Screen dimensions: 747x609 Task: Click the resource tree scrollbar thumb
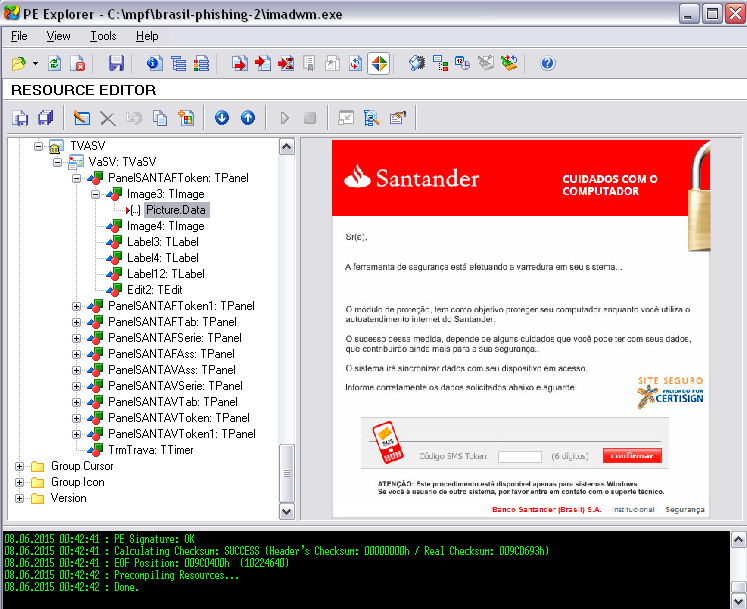point(286,473)
